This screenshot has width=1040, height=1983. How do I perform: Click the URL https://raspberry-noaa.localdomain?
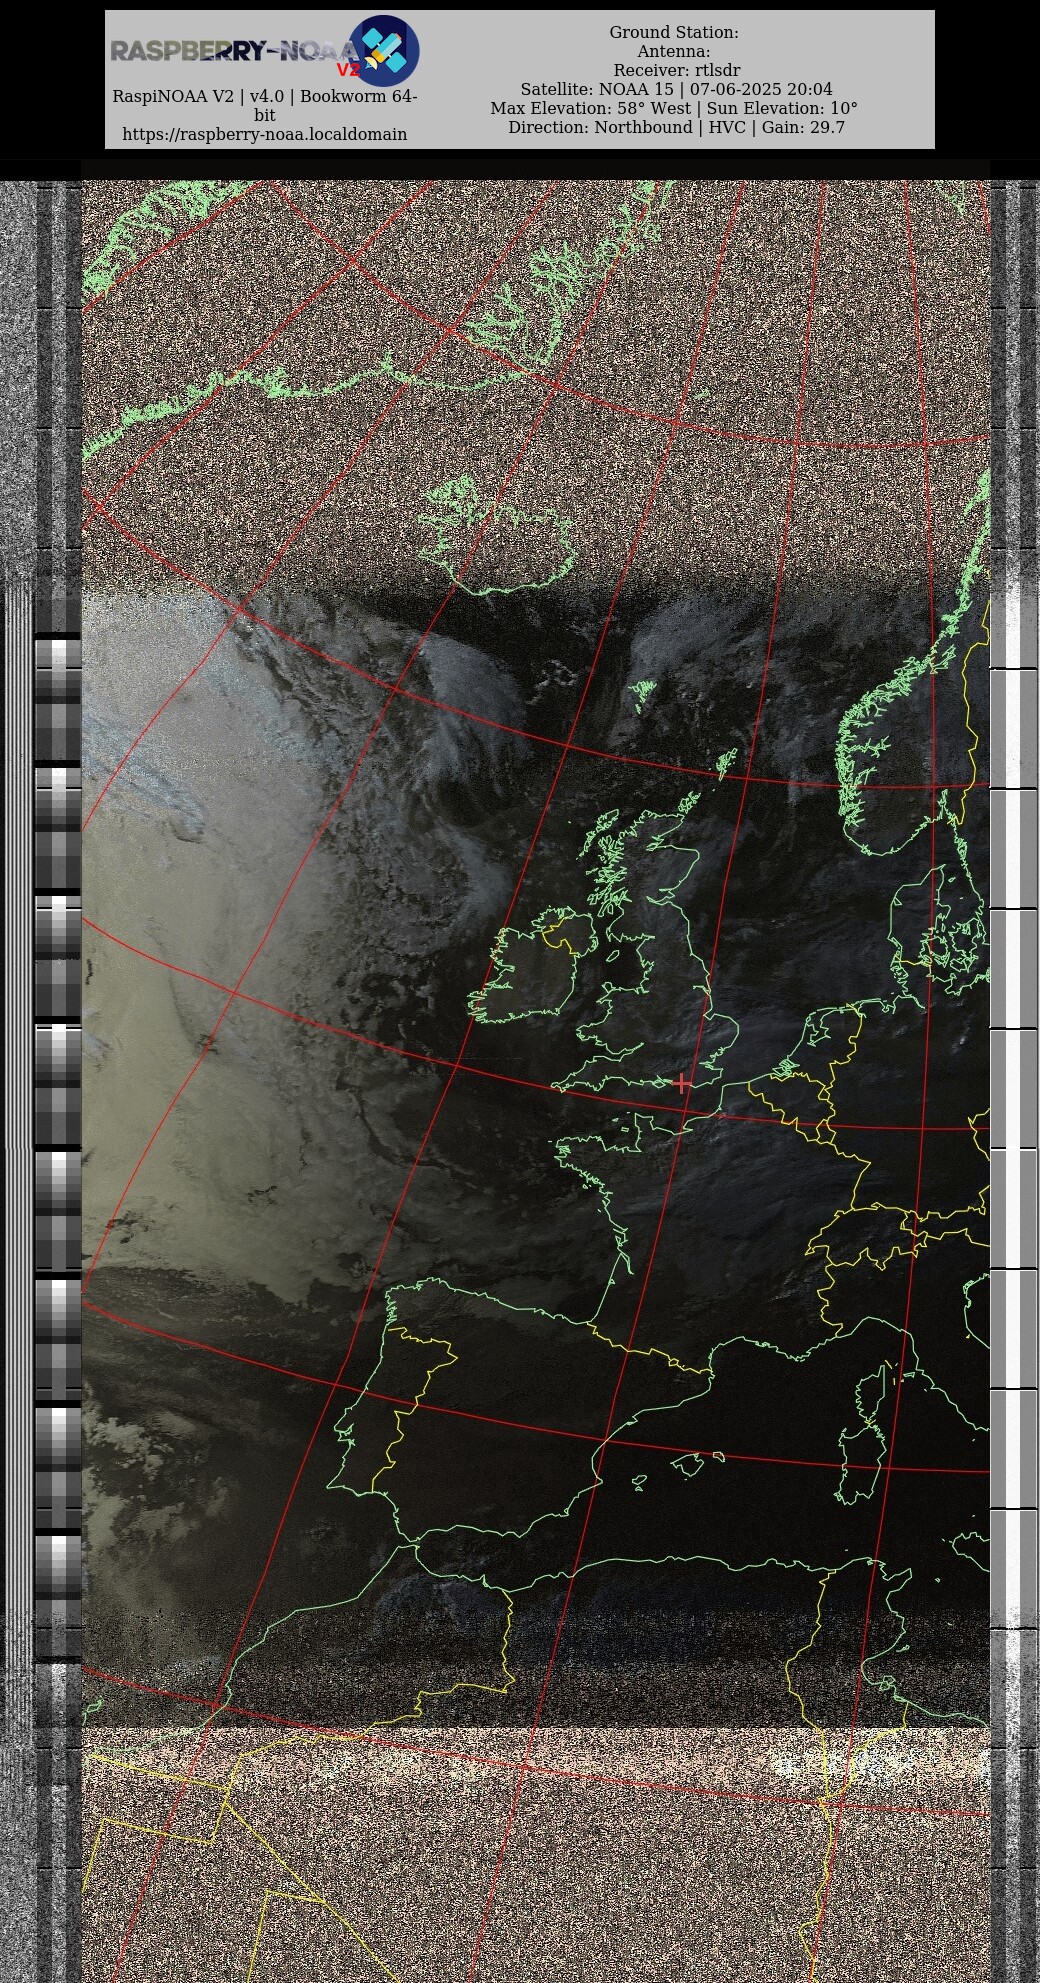(265, 134)
